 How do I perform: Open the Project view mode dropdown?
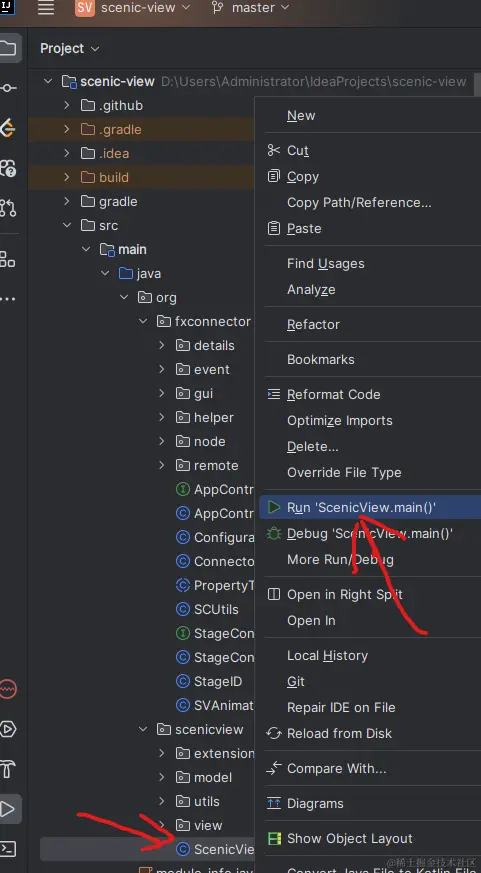tap(70, 48)
